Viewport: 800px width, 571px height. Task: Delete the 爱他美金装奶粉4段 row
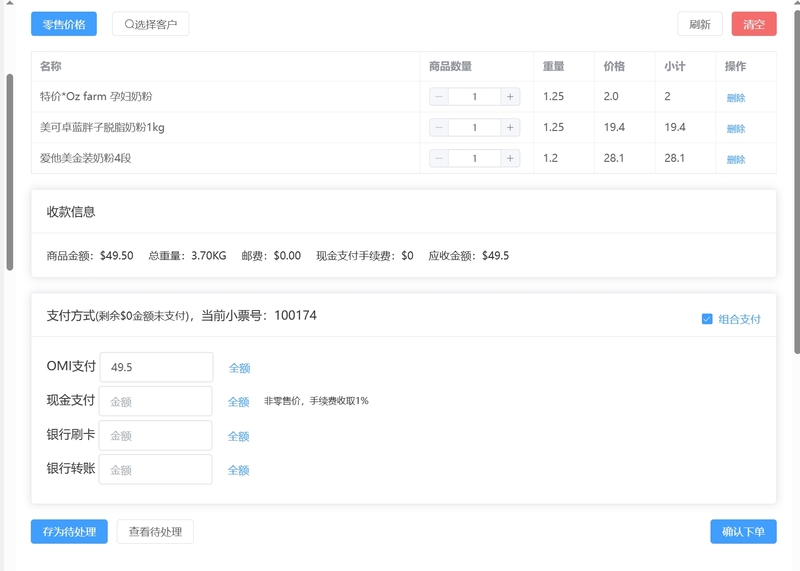(736, 159)
